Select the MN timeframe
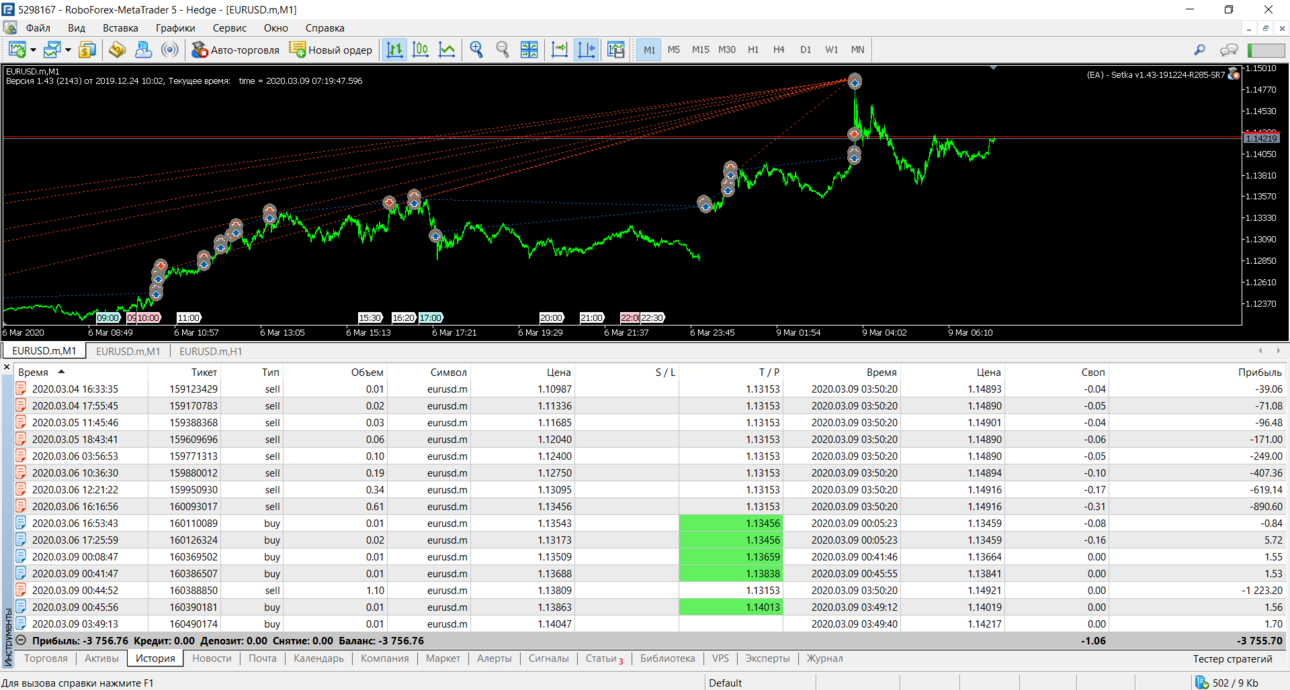Image resolution: width=1290 pixels, height=690 pixels. pyautogui.click(x=857, y=49)
